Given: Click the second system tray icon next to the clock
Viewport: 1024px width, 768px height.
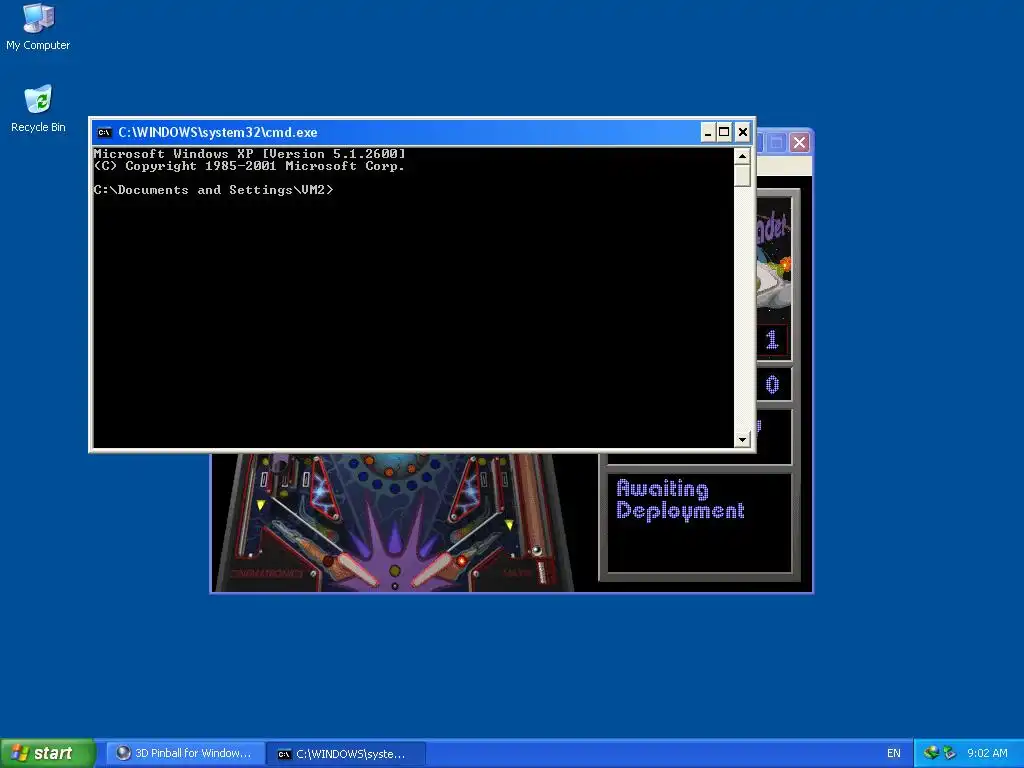Looking at the screenshot, I should coord(949,753).
